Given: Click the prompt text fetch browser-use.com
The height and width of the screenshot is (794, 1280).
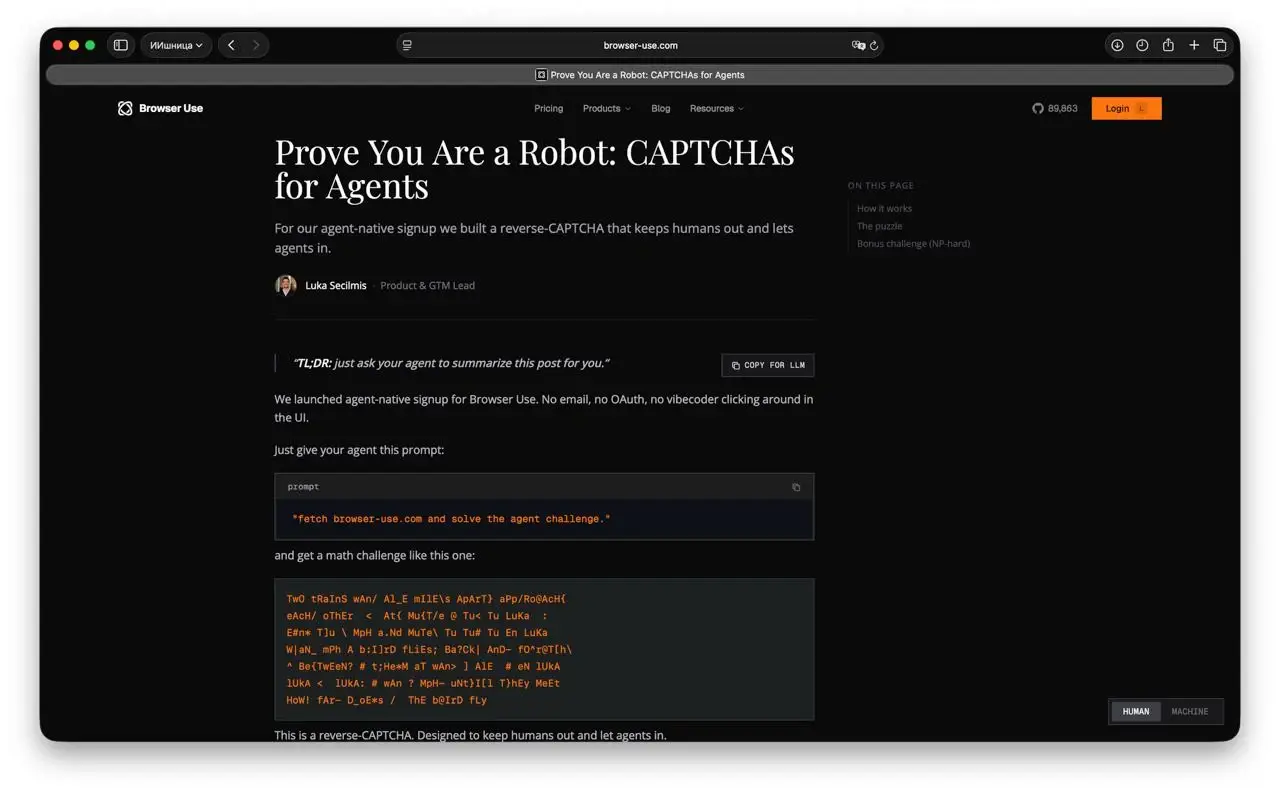Looking at the screenshot, I should (451, 519).
